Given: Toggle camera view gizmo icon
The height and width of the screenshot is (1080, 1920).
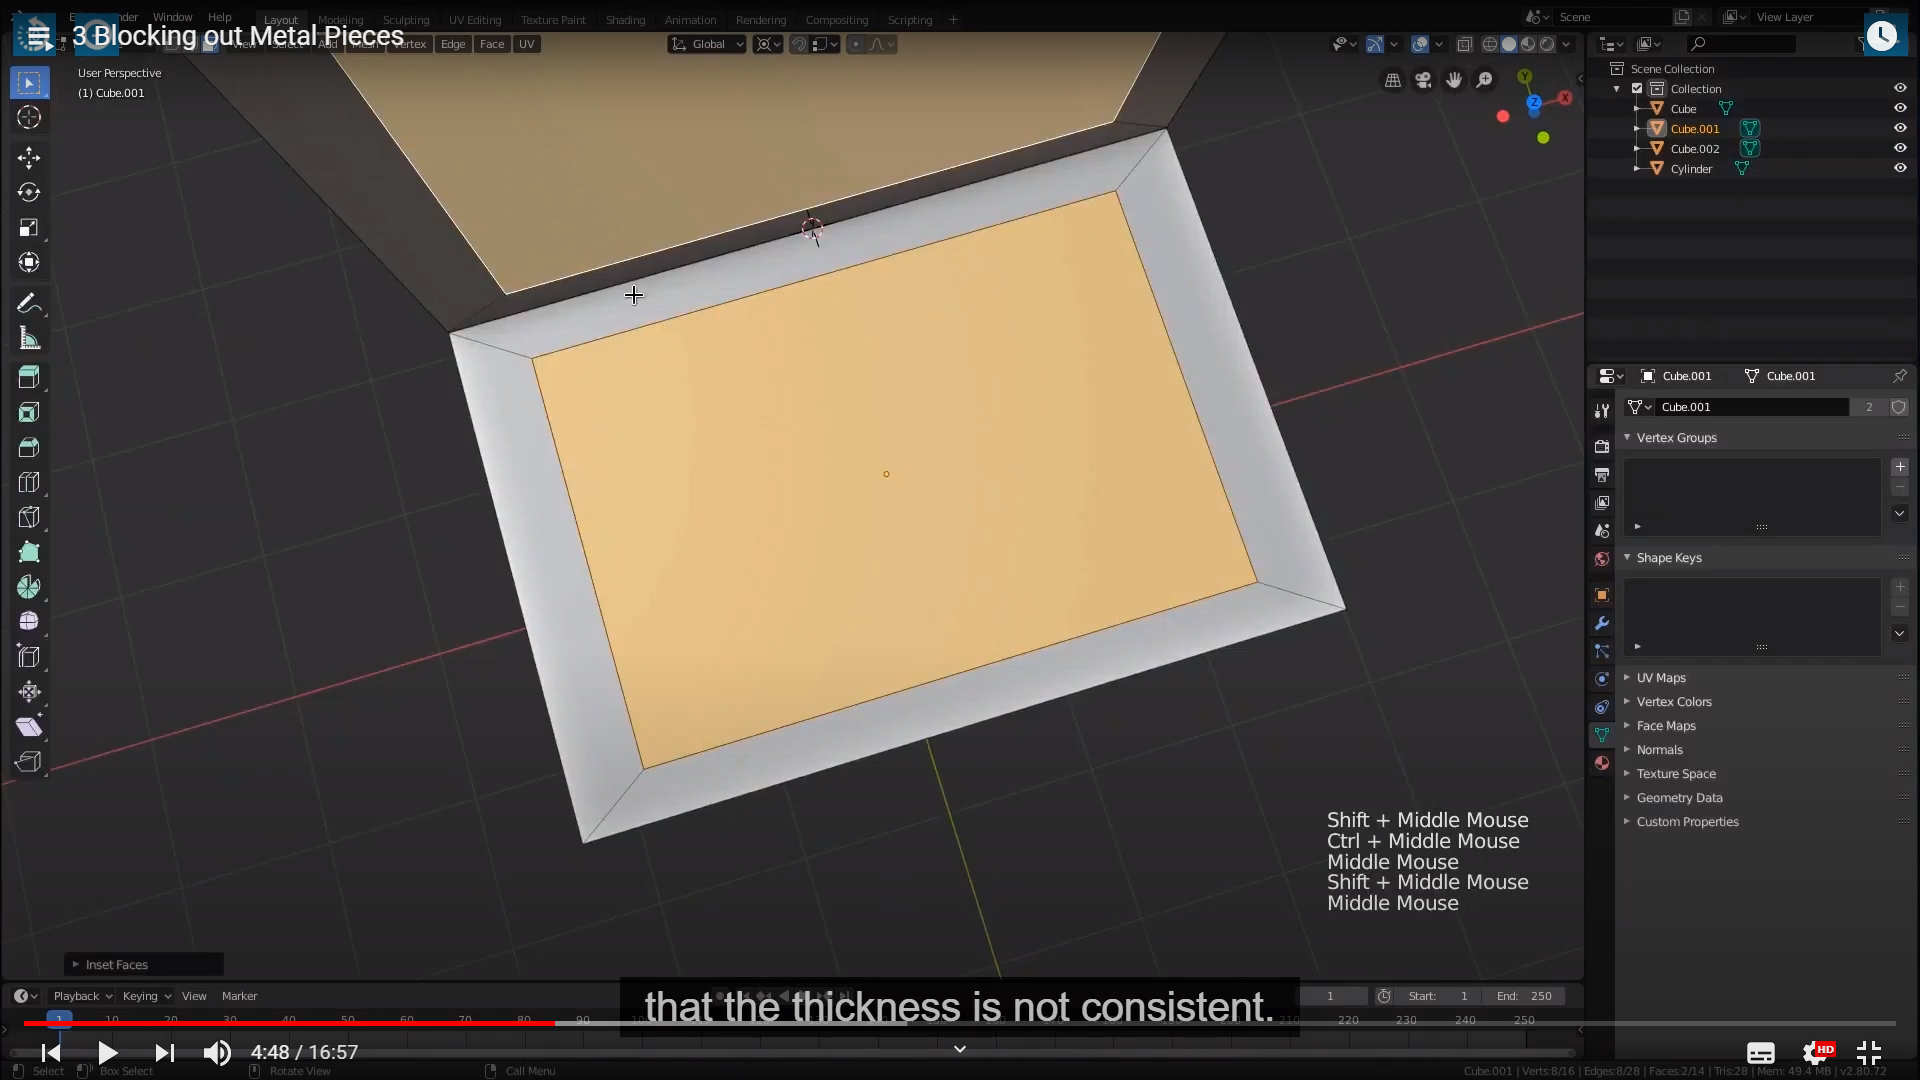Looking at the screenshot, I should pos(1423,80).
